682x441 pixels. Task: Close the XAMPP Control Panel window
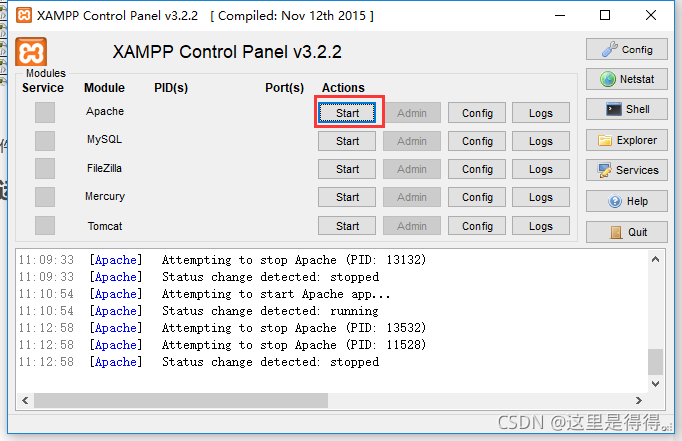point(651,15)
